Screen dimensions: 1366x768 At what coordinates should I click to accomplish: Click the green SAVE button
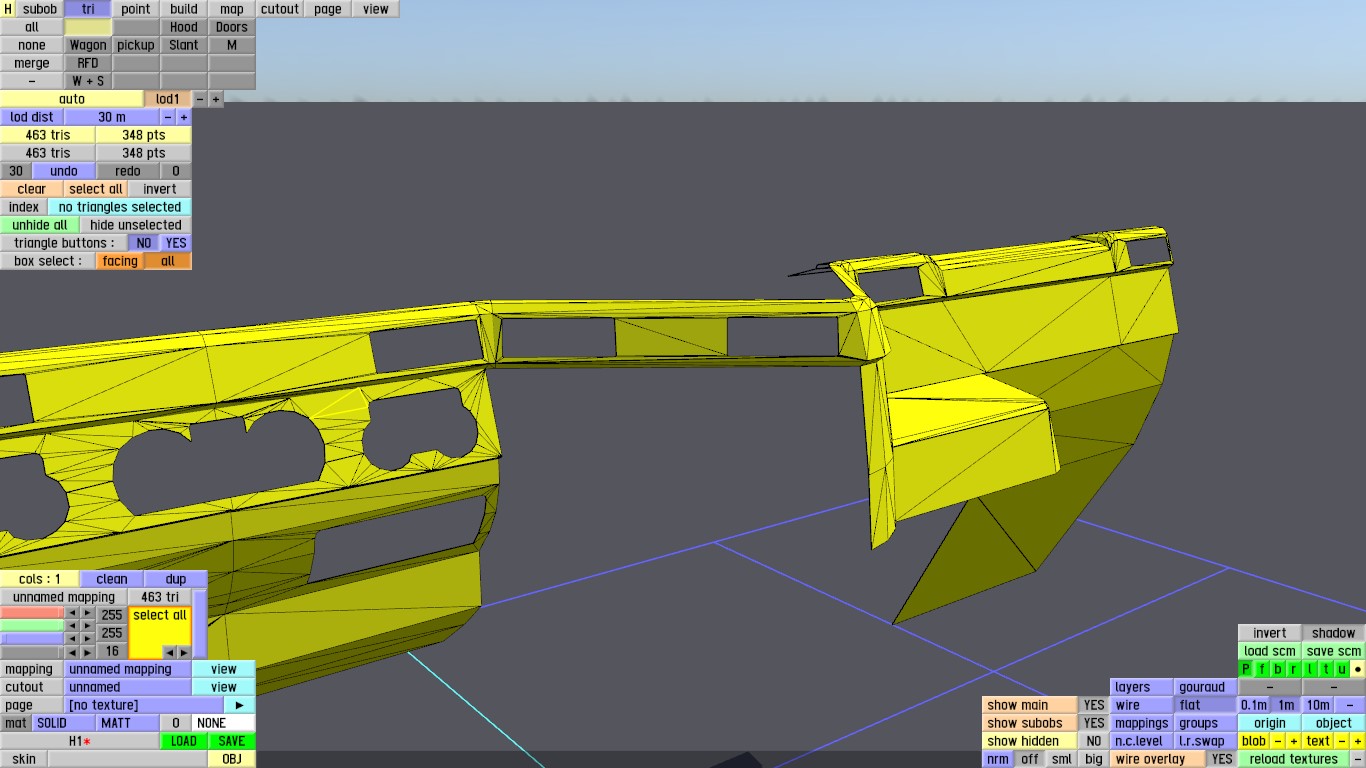tap(232, 741)
